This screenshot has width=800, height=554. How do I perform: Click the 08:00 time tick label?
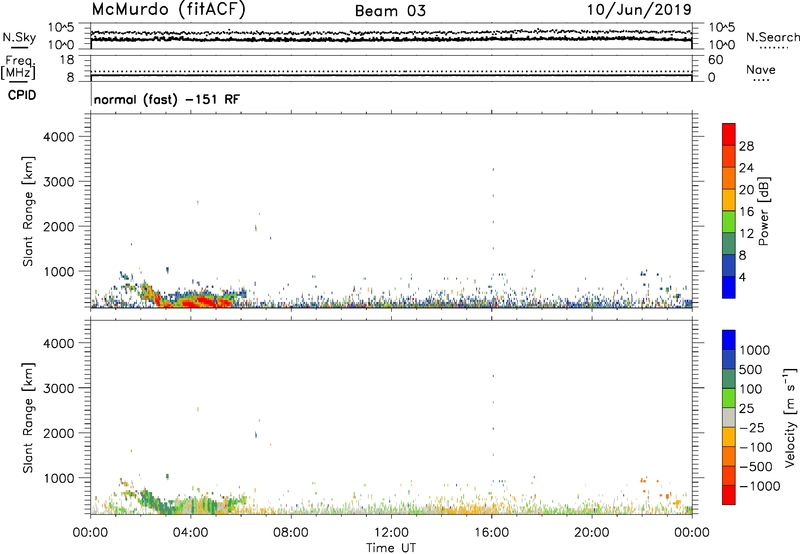(x=291, y=533)
